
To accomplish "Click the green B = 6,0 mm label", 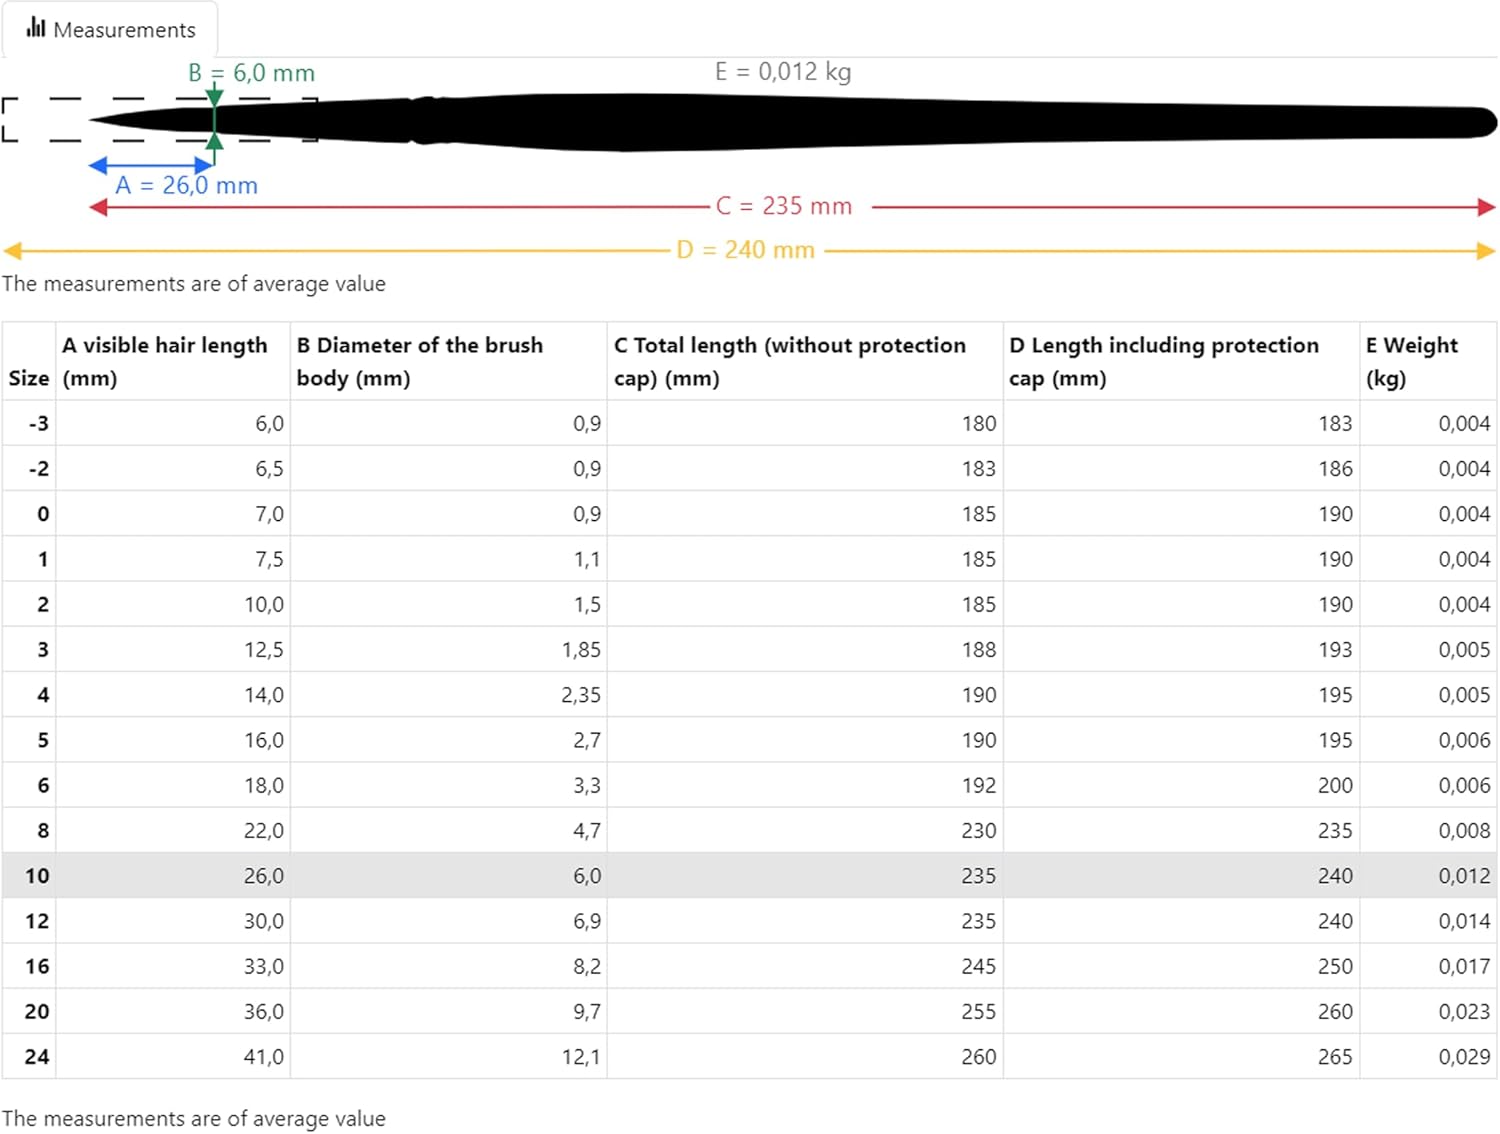I will pos(251,73).
